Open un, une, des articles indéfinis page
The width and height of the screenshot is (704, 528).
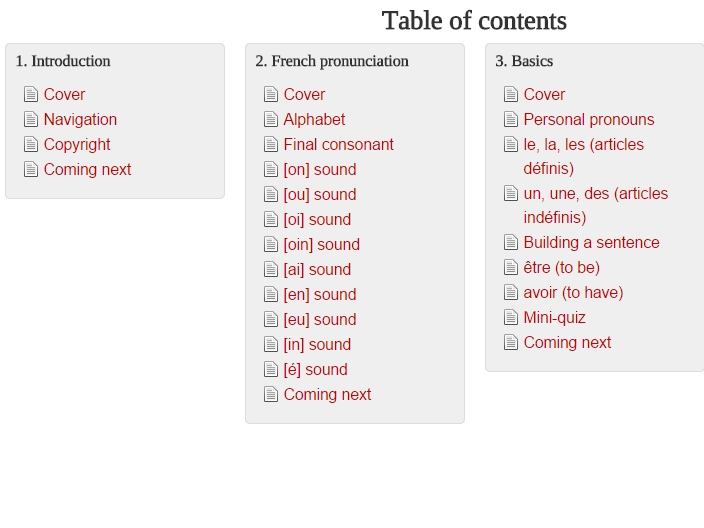(595, 194)
